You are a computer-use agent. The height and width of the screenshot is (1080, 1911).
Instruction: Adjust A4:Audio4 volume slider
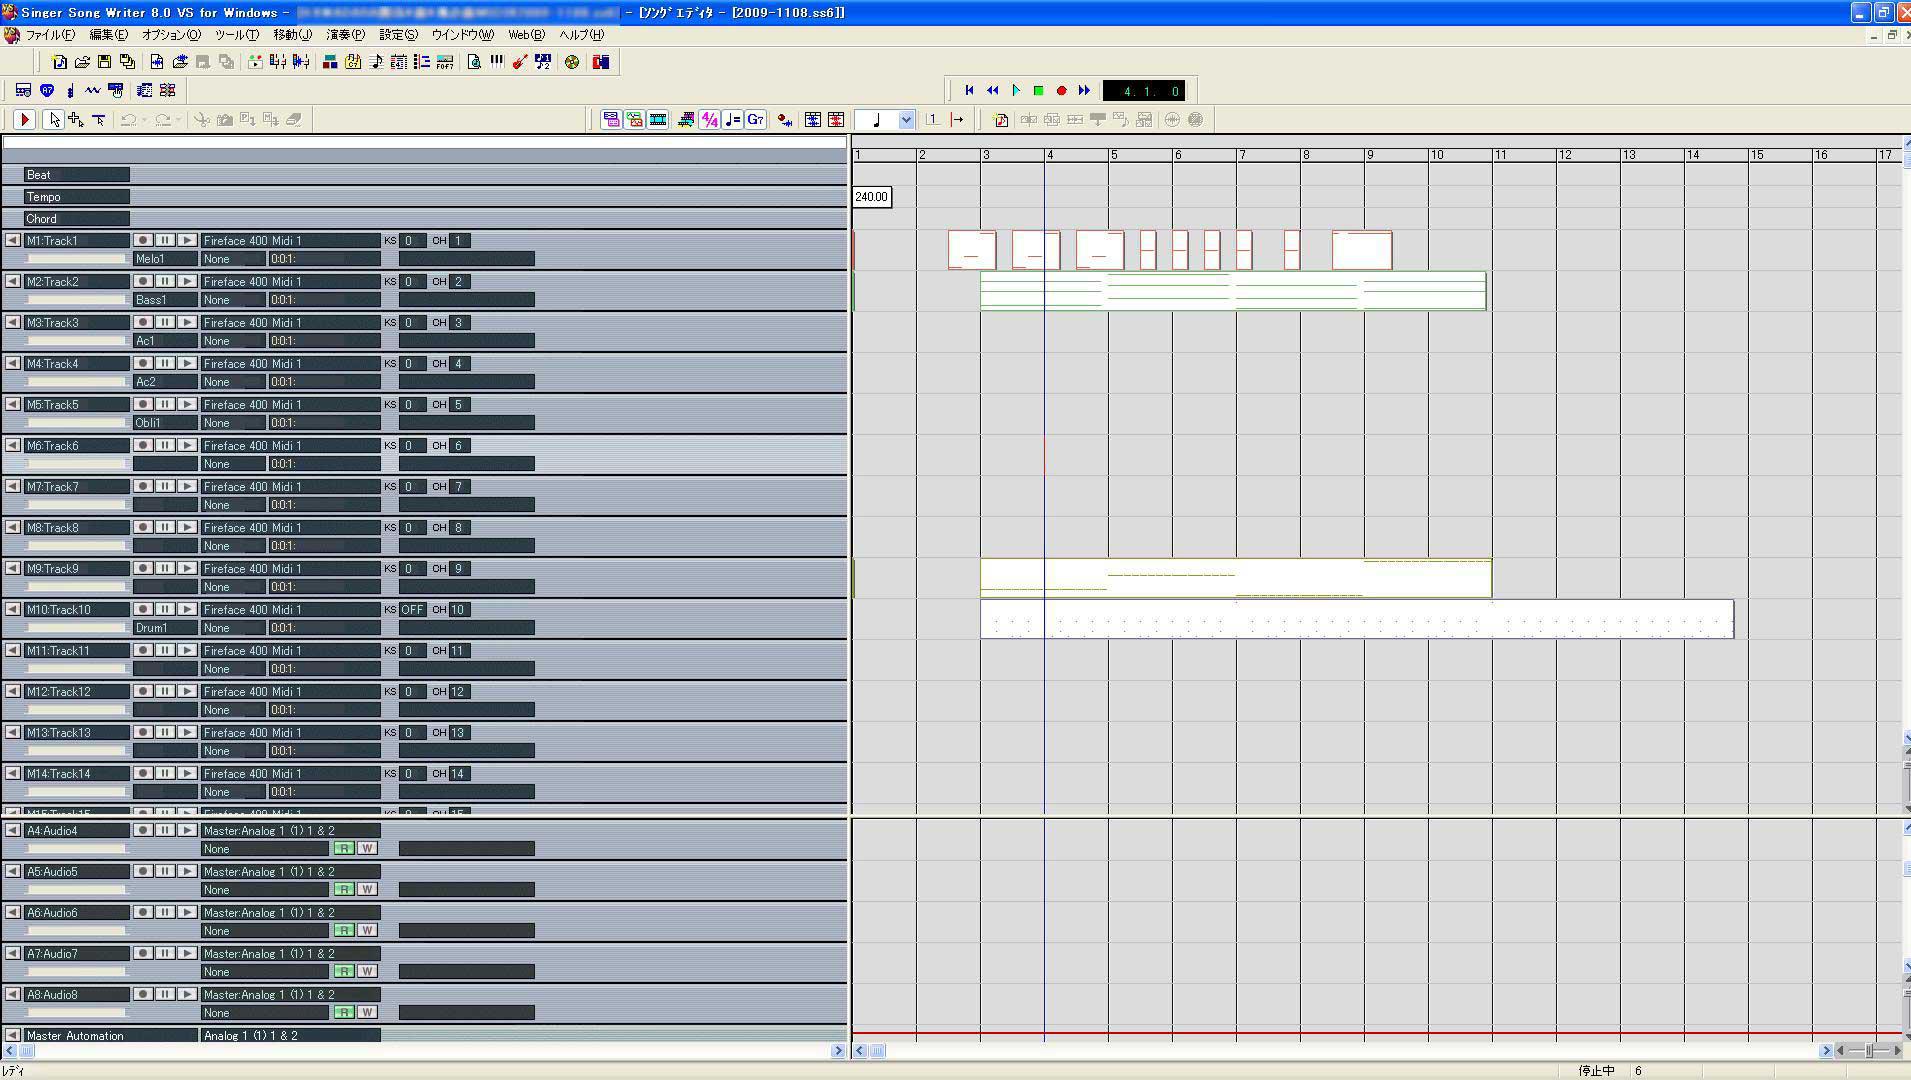[77, 848]
